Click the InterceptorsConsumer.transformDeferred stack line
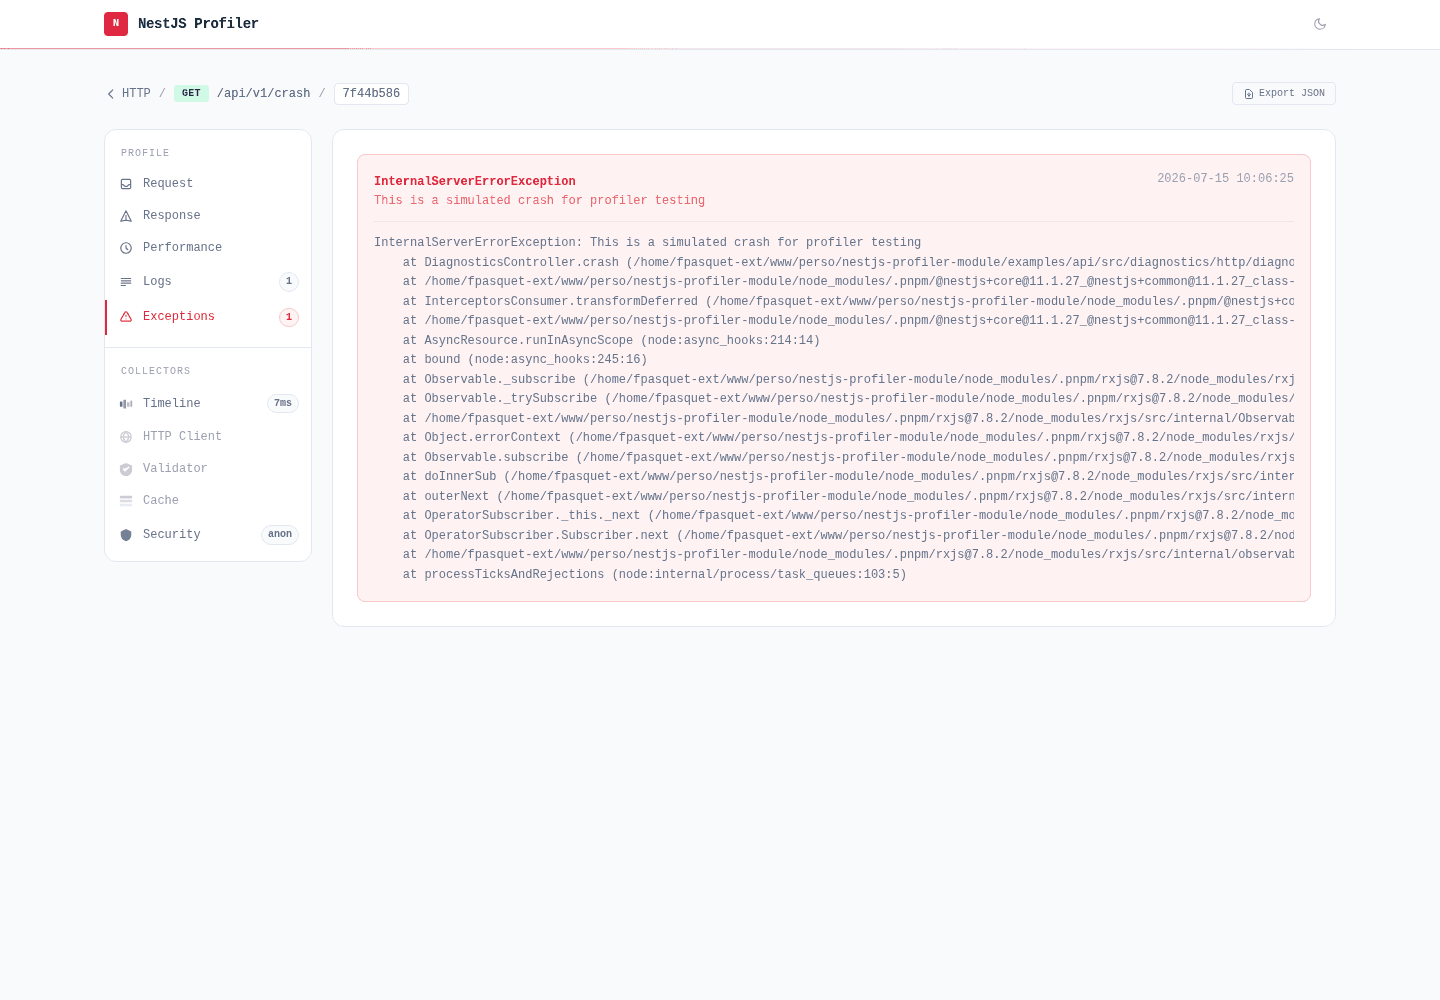This screenshot has width=1440, height=1000. click(849, 302)
